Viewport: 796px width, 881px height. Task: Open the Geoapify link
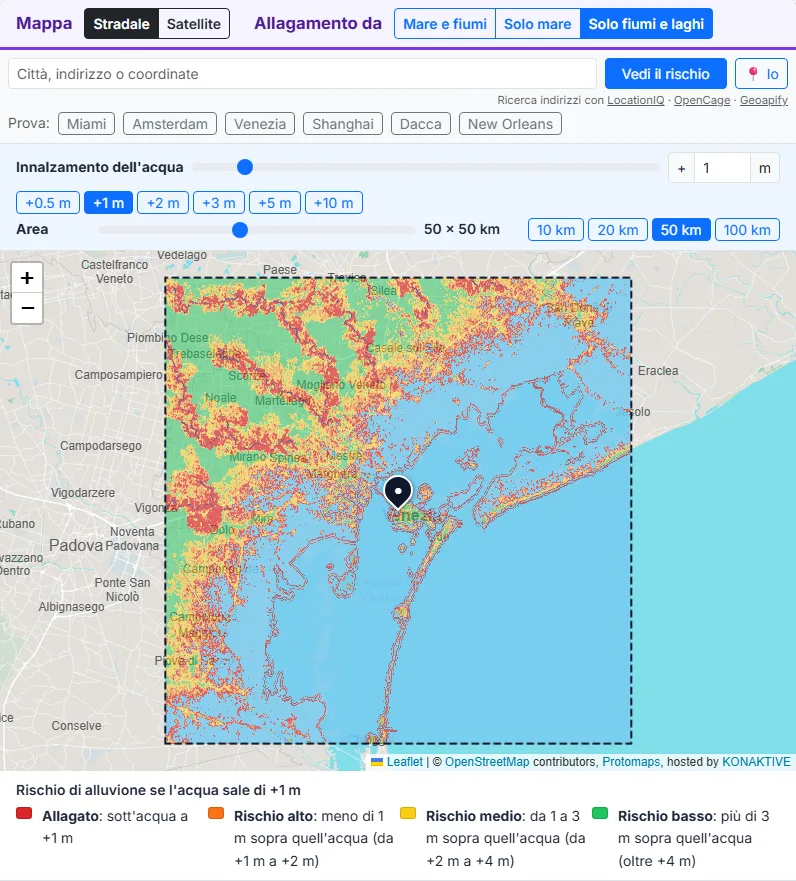pyautogui.click(x=763, y=100)
